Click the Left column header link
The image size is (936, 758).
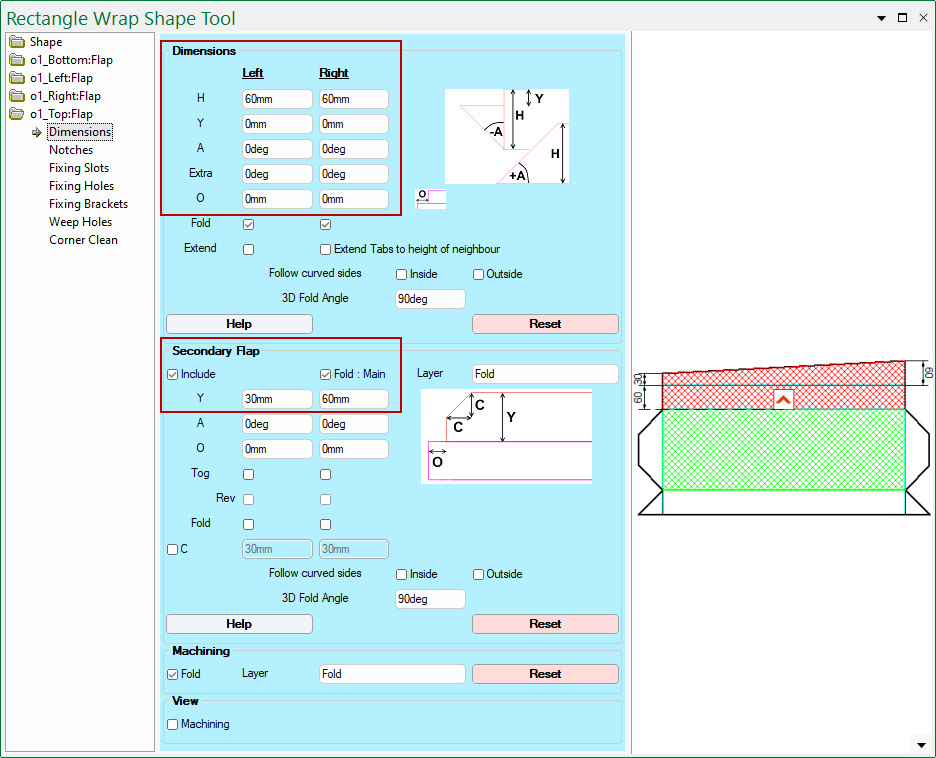click(x=253, y=73)
